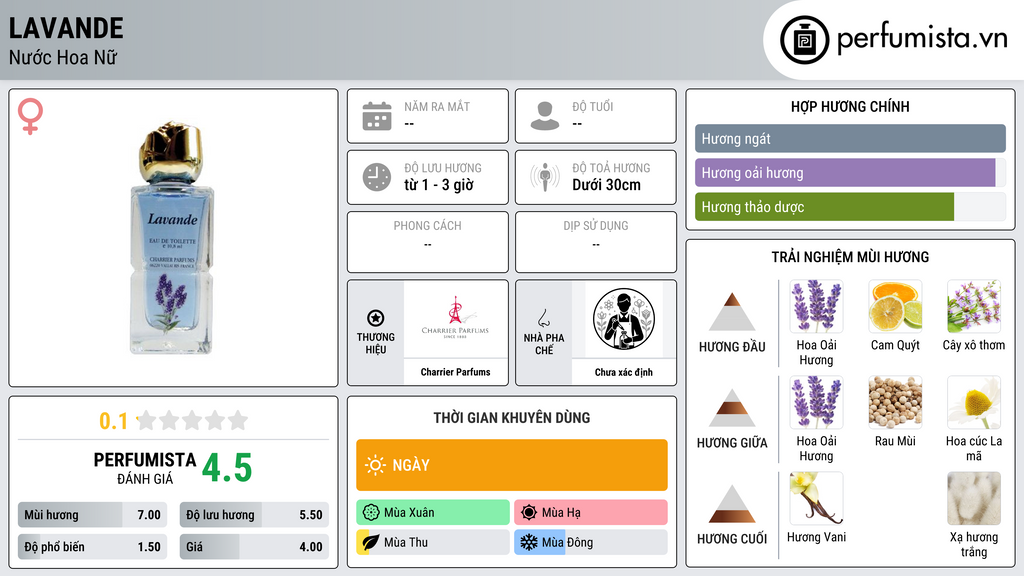Screen dimensions: 1024x576
Task: Click the five-star rating row
Action: [x=193, y=420]
